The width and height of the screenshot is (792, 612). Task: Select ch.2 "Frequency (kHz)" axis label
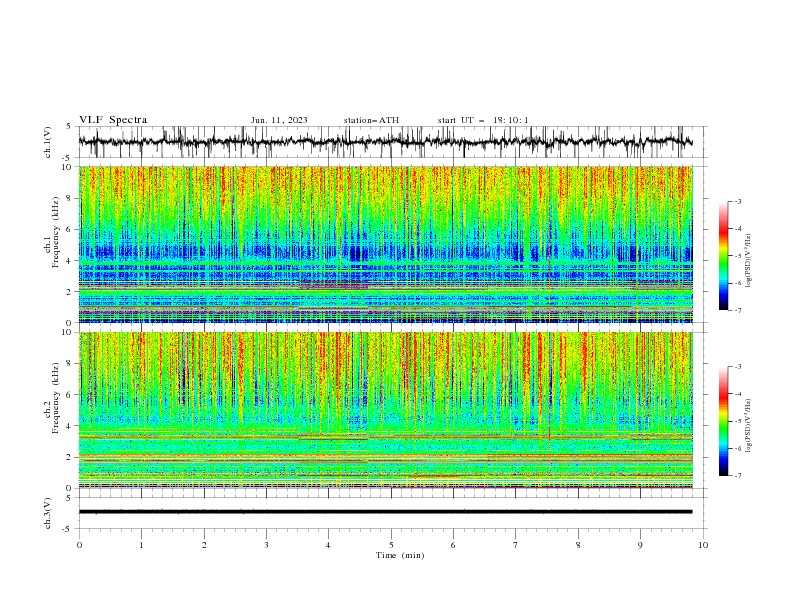(x=56, y=398)
